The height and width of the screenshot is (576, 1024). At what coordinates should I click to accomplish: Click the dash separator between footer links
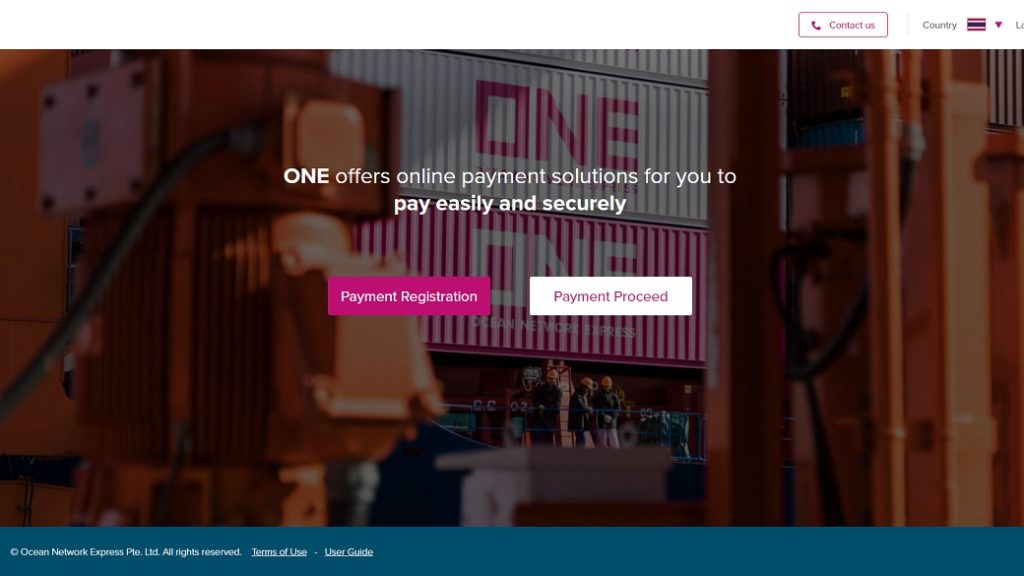coord(315,552)
